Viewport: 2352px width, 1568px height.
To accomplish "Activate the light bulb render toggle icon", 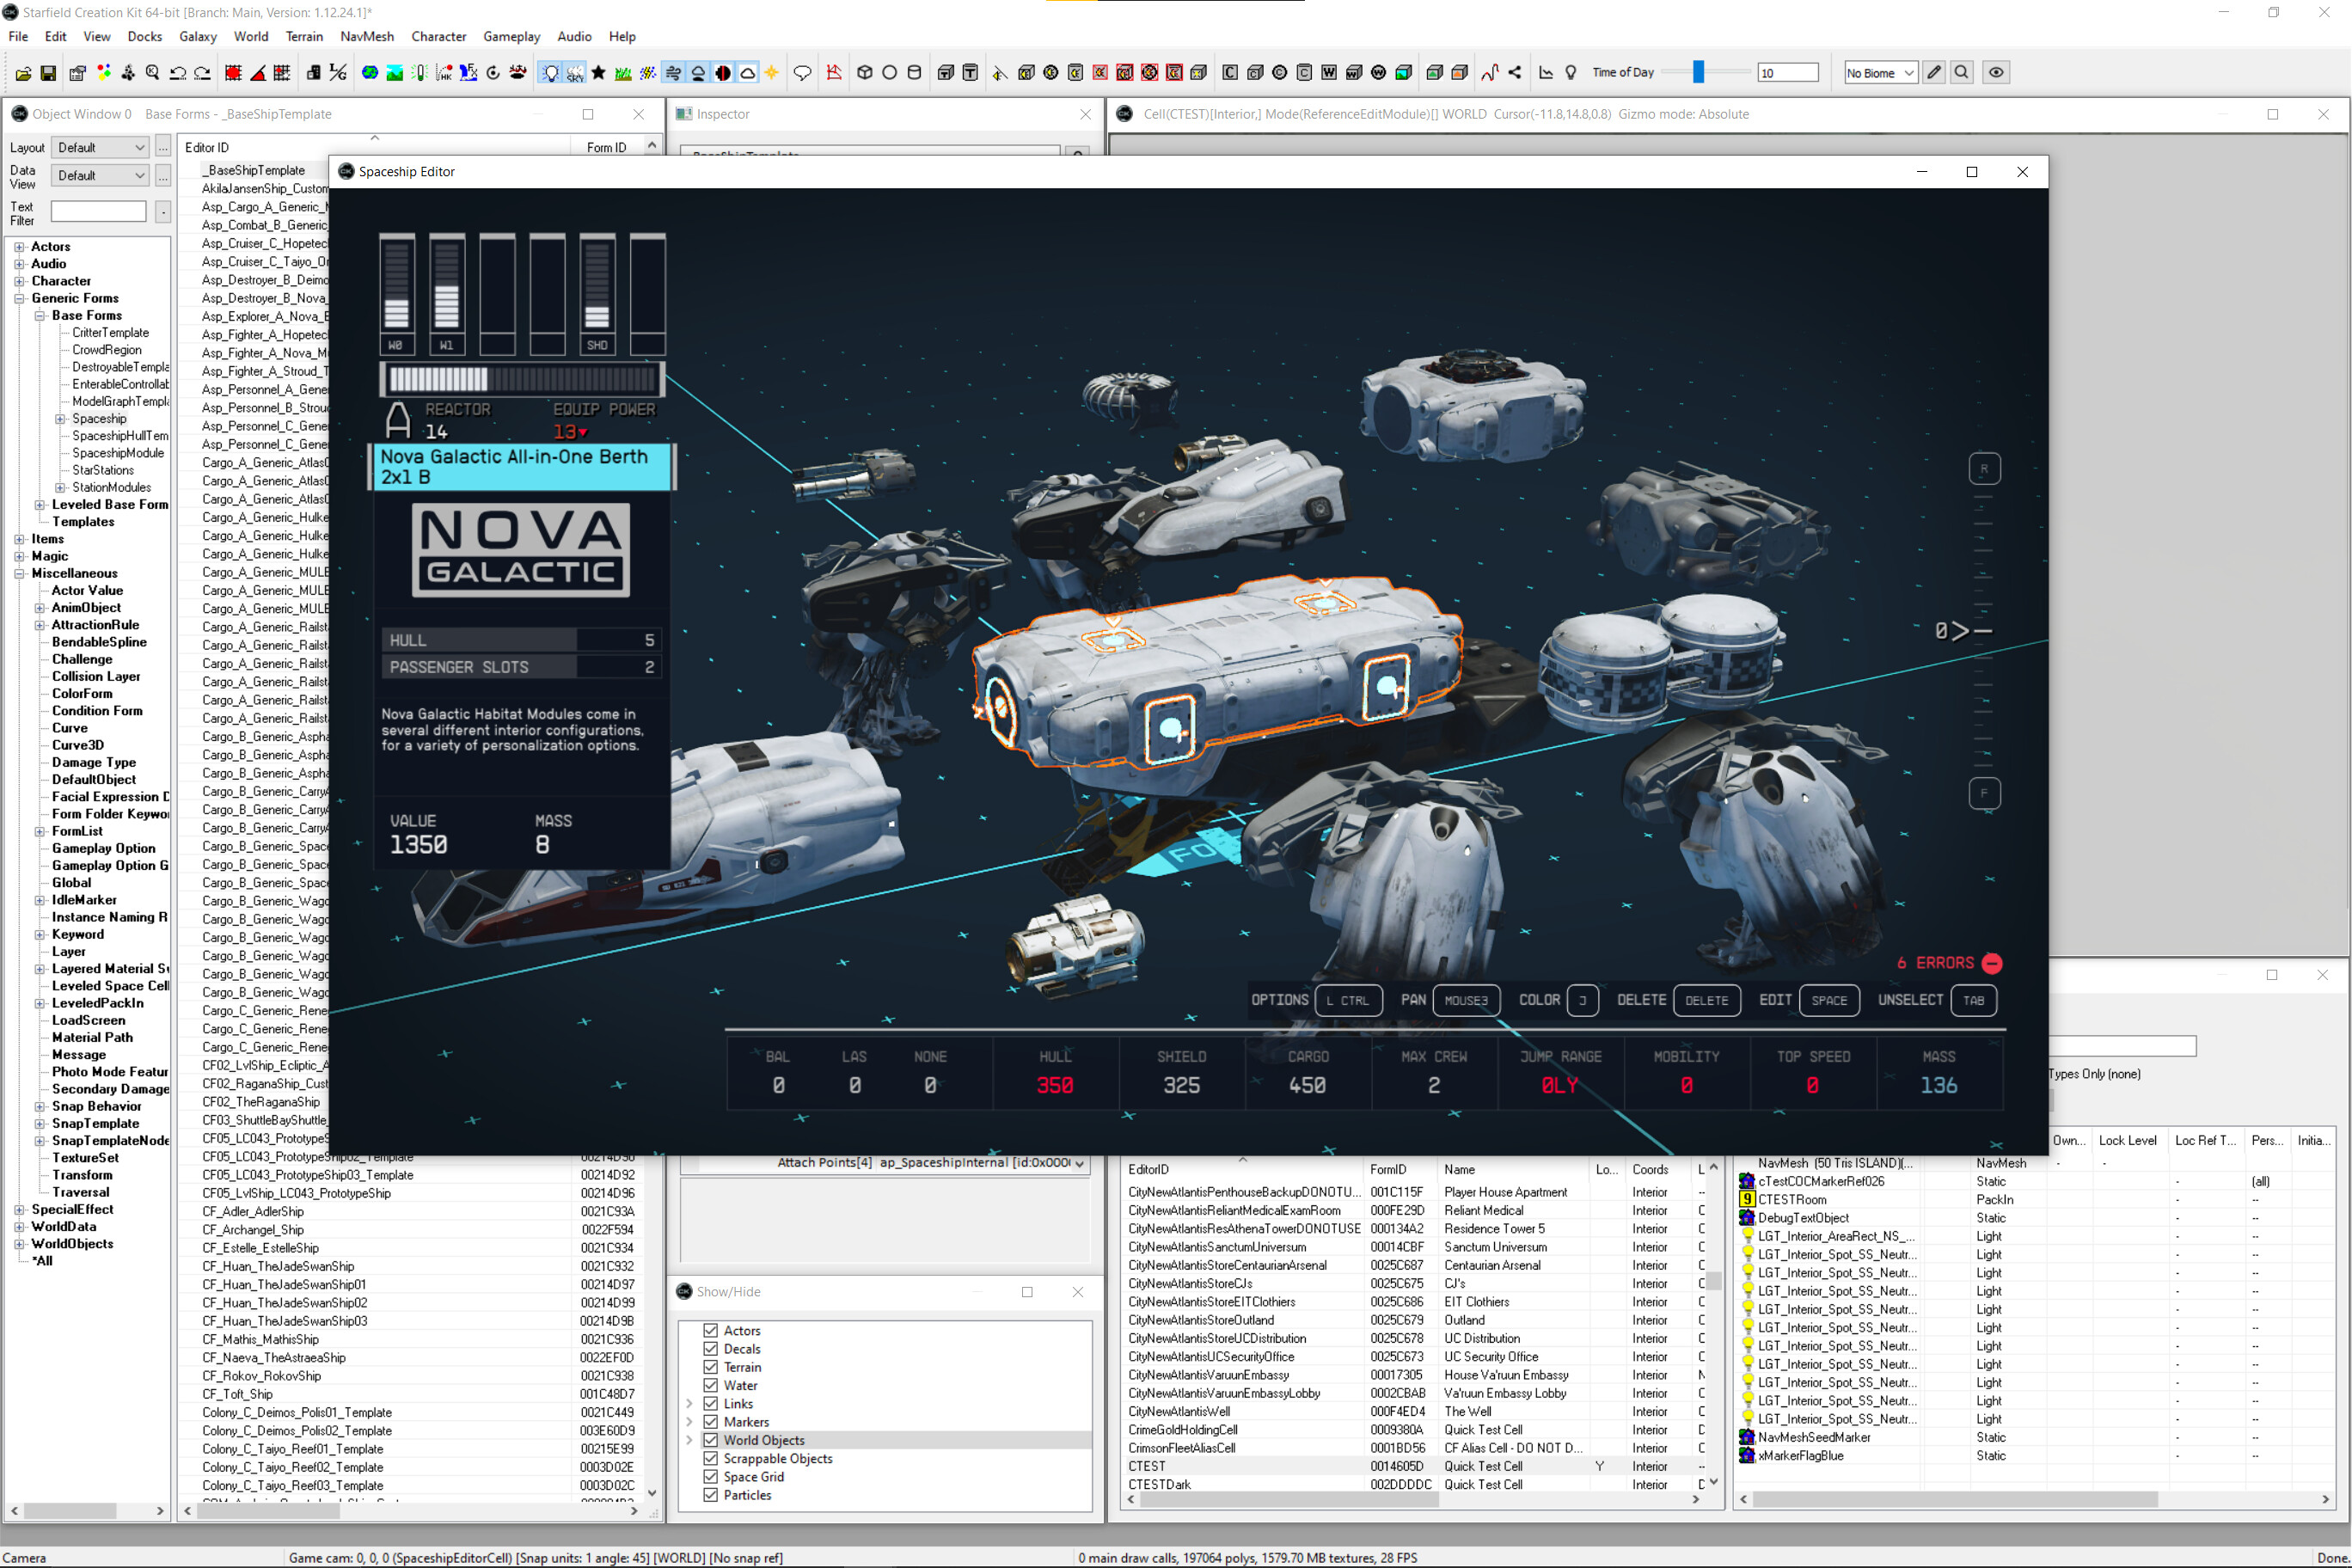I will point(551,72).
